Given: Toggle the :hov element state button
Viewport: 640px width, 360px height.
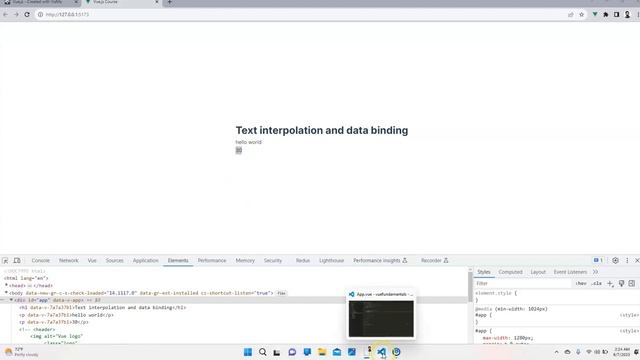Looking at the screenshot, I should (581, 283).
